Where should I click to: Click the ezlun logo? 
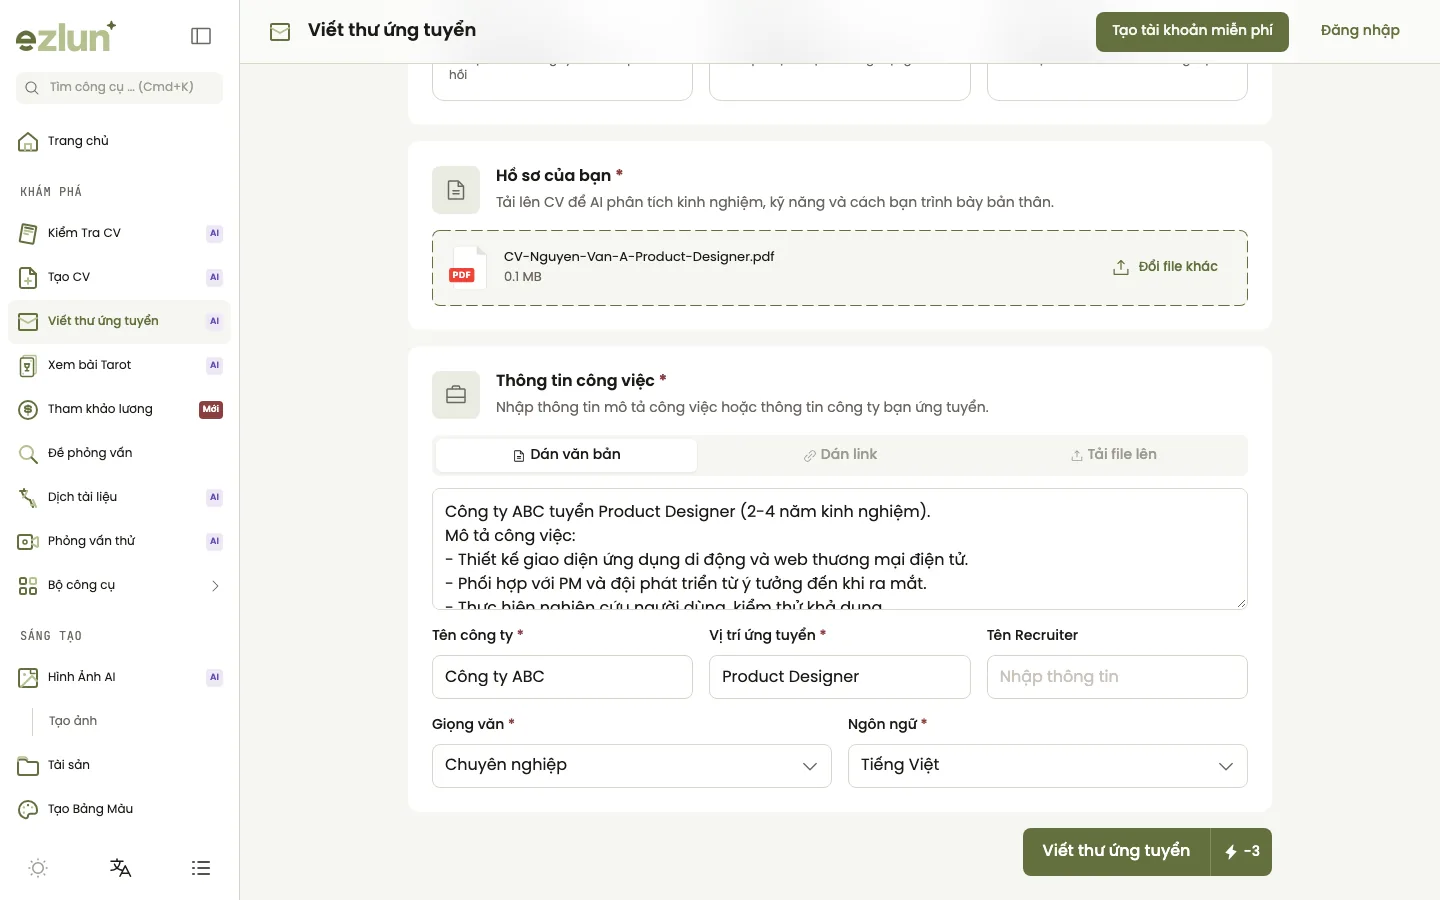coord(66,37)
